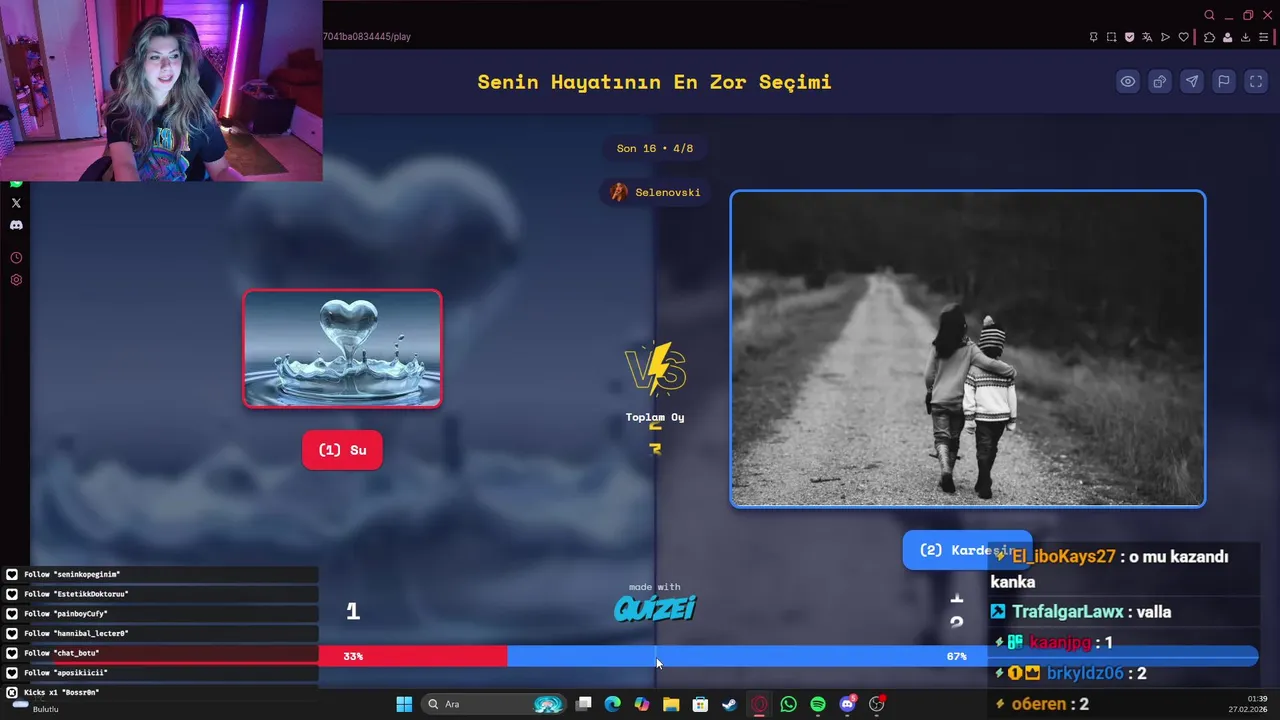Click the play-shaped send icon in address bar
Screen dimensions: 1280x720
point(1165,37)
